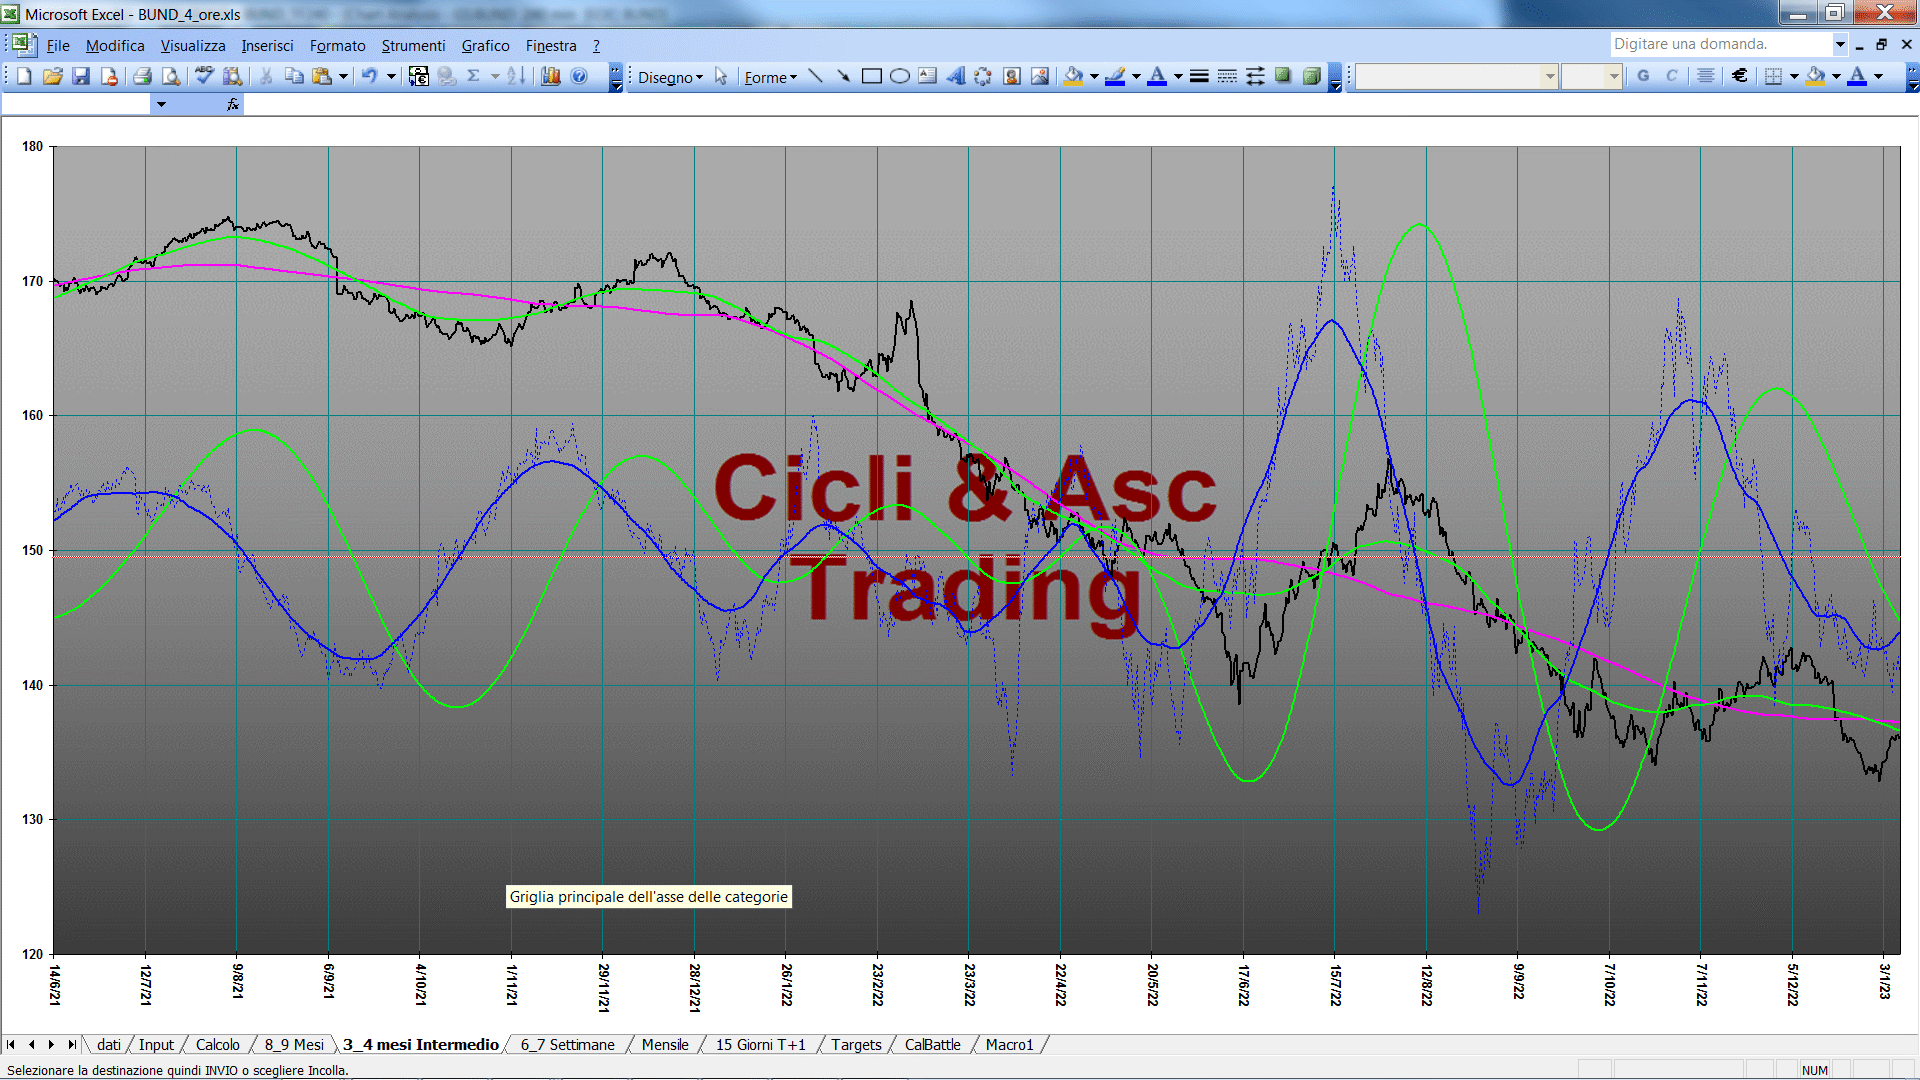
Task: Choose a Line Style
Action: [x=1199, y=76]
